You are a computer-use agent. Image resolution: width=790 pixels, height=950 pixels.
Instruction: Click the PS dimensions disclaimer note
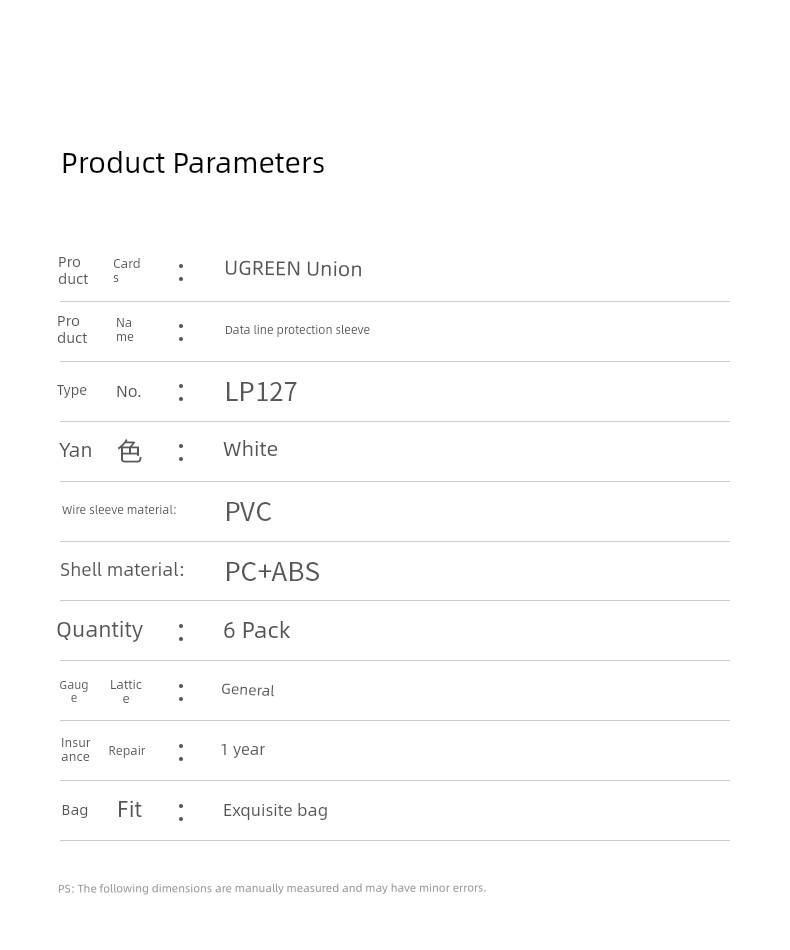pos(272,888)
